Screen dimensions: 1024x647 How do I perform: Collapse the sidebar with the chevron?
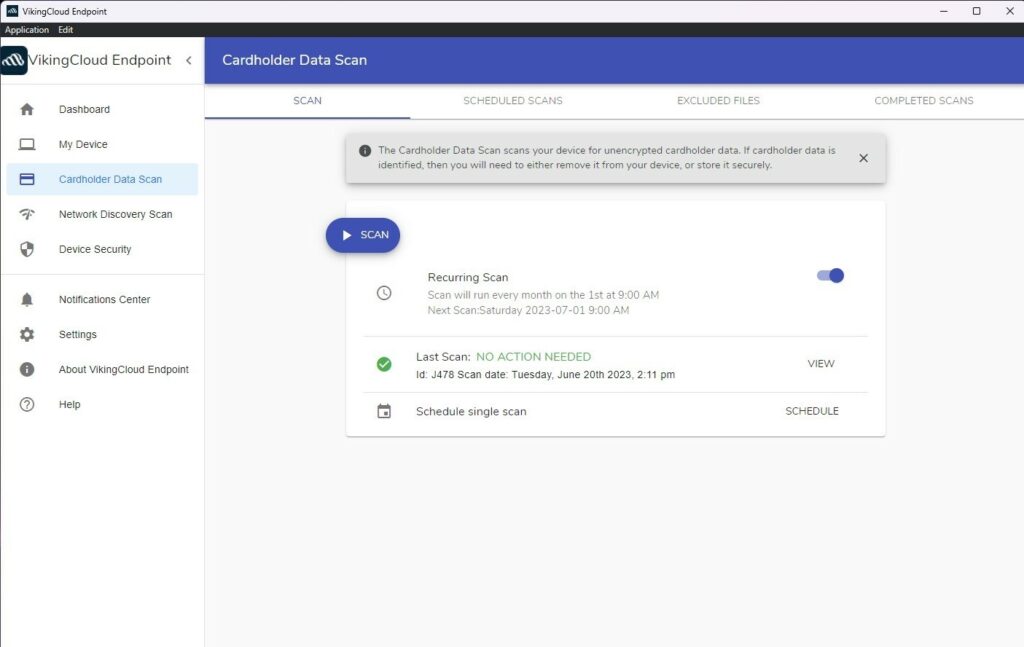point(188,60)
